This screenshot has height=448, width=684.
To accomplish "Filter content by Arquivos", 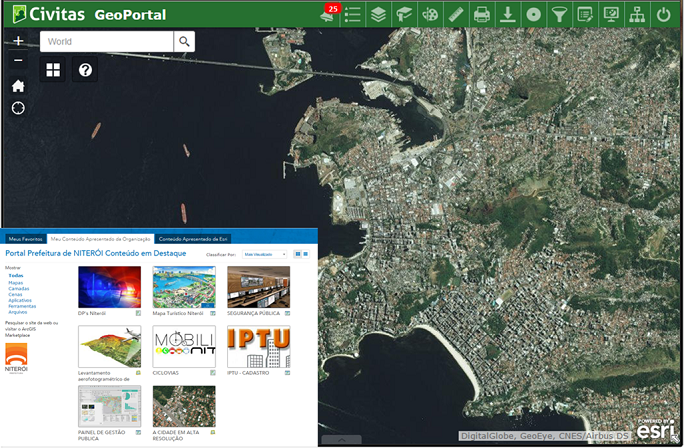I will point(17,312).
